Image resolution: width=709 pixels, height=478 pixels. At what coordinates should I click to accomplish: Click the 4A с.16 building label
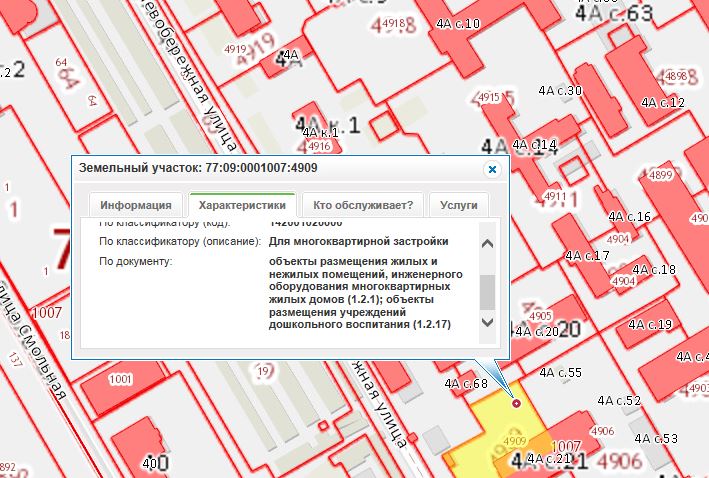coord(630,217)
